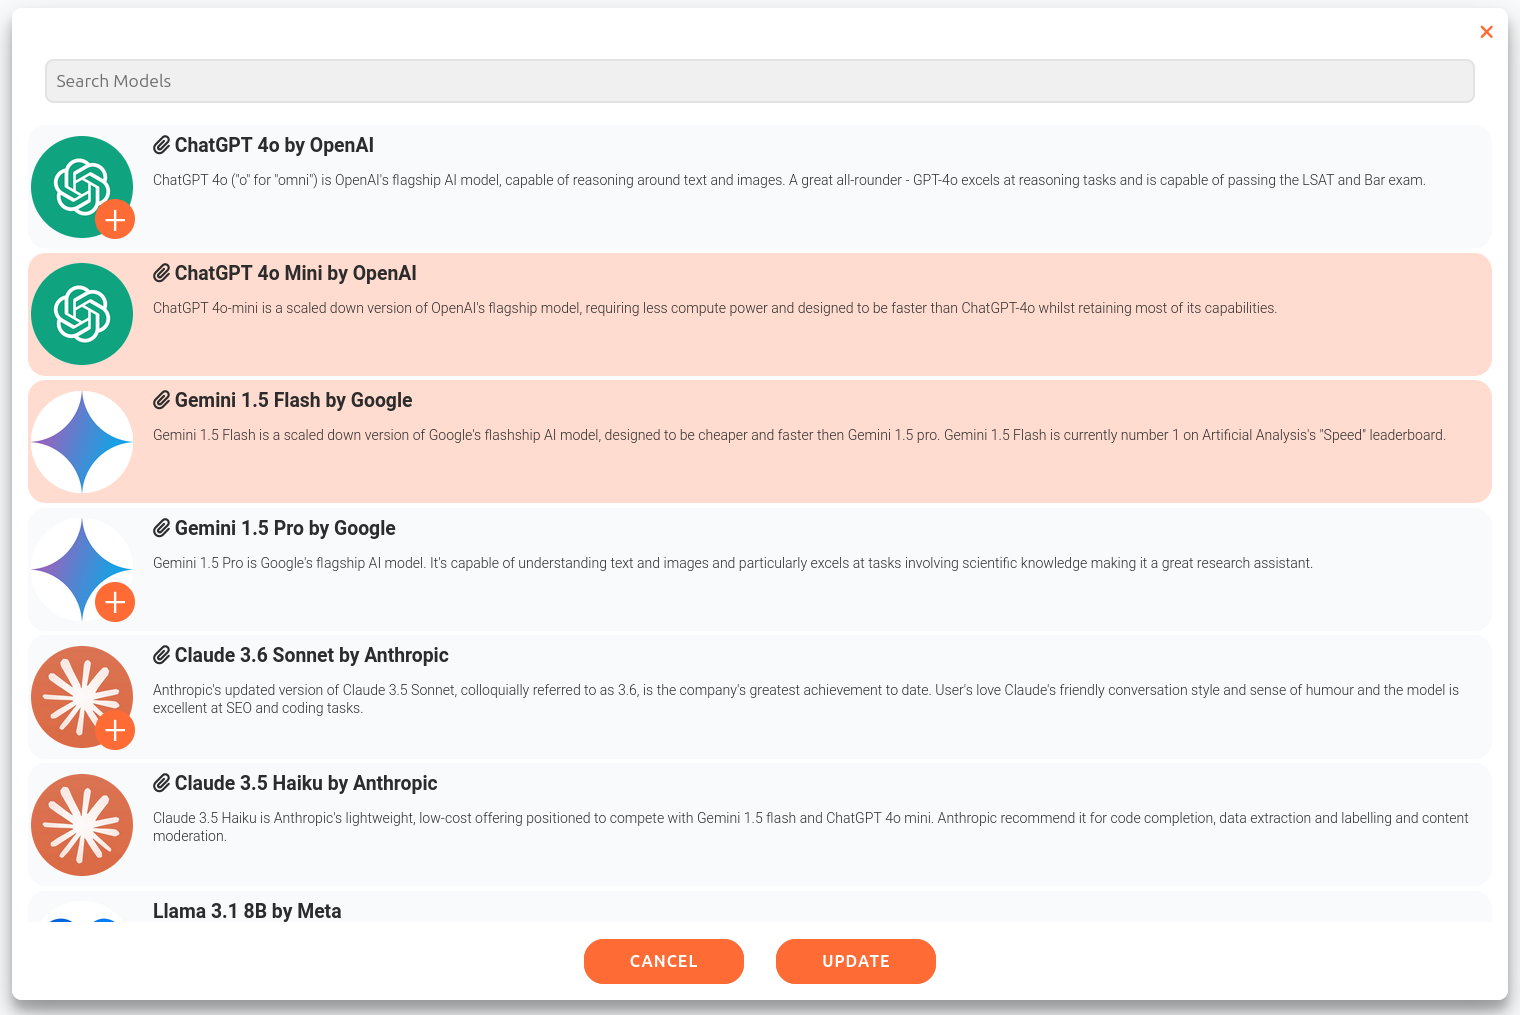The height and width of the screenshot is (1015, 1520).
Task: Click the Claude 3.5 Haiku Anthropic logo
Action: (x=82, y=825)
